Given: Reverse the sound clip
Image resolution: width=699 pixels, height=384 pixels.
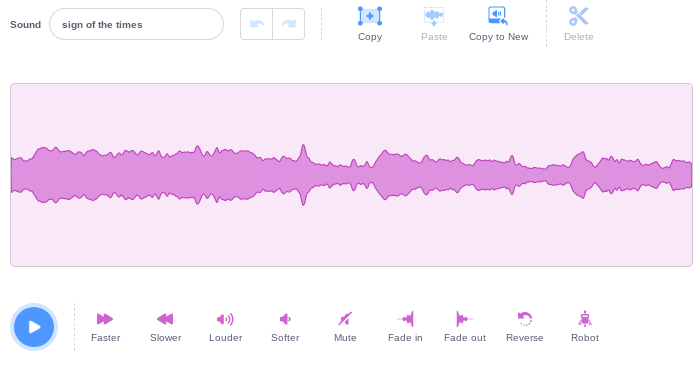Looking at the screenshot, I should (525, 319).
